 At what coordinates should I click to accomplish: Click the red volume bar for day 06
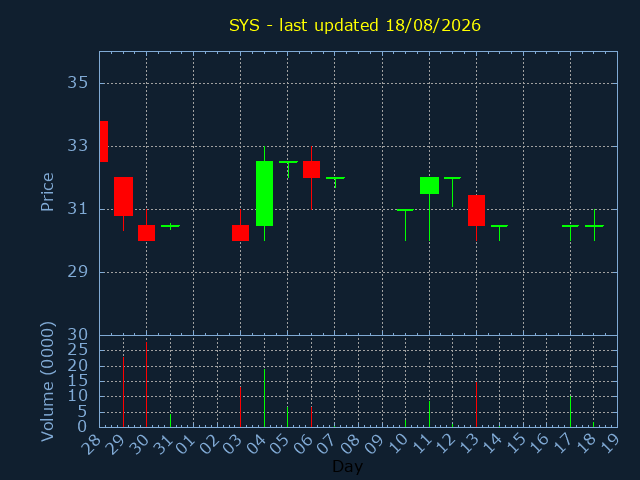click(x=311, y=416)
